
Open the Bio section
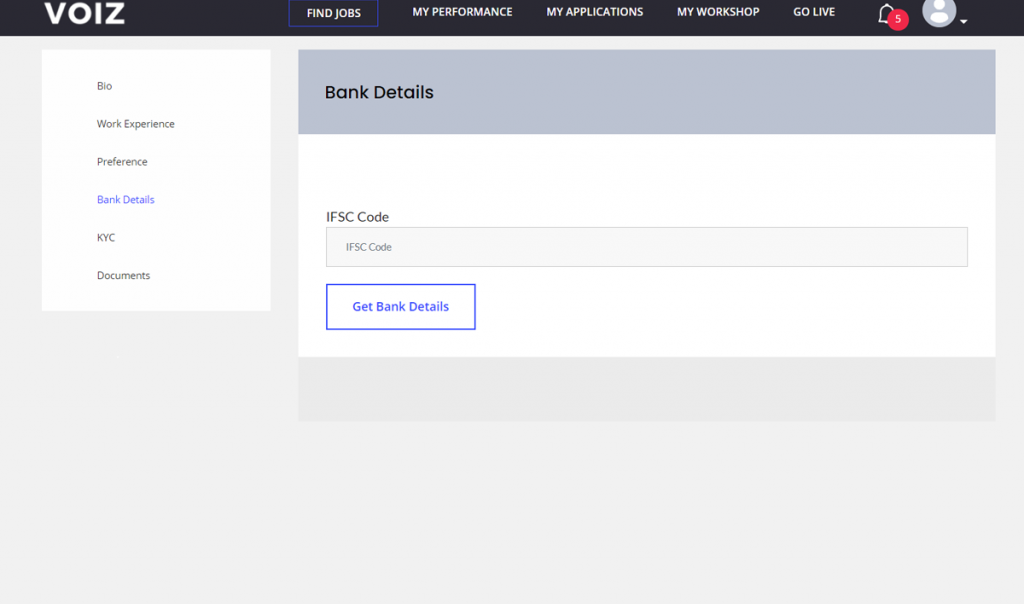tap(104, 86)
